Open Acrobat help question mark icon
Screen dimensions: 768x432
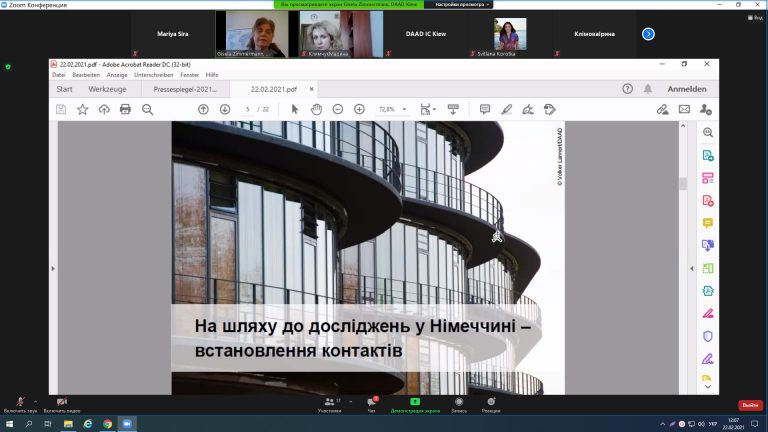coord(627,88)
